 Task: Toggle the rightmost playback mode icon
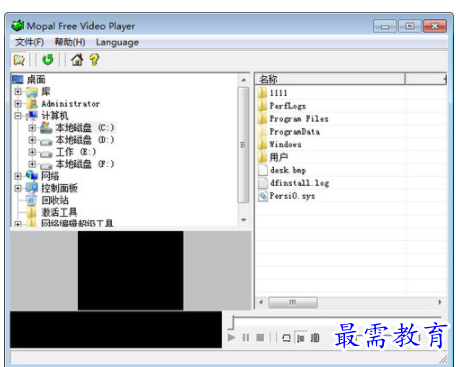click(315, 338)
